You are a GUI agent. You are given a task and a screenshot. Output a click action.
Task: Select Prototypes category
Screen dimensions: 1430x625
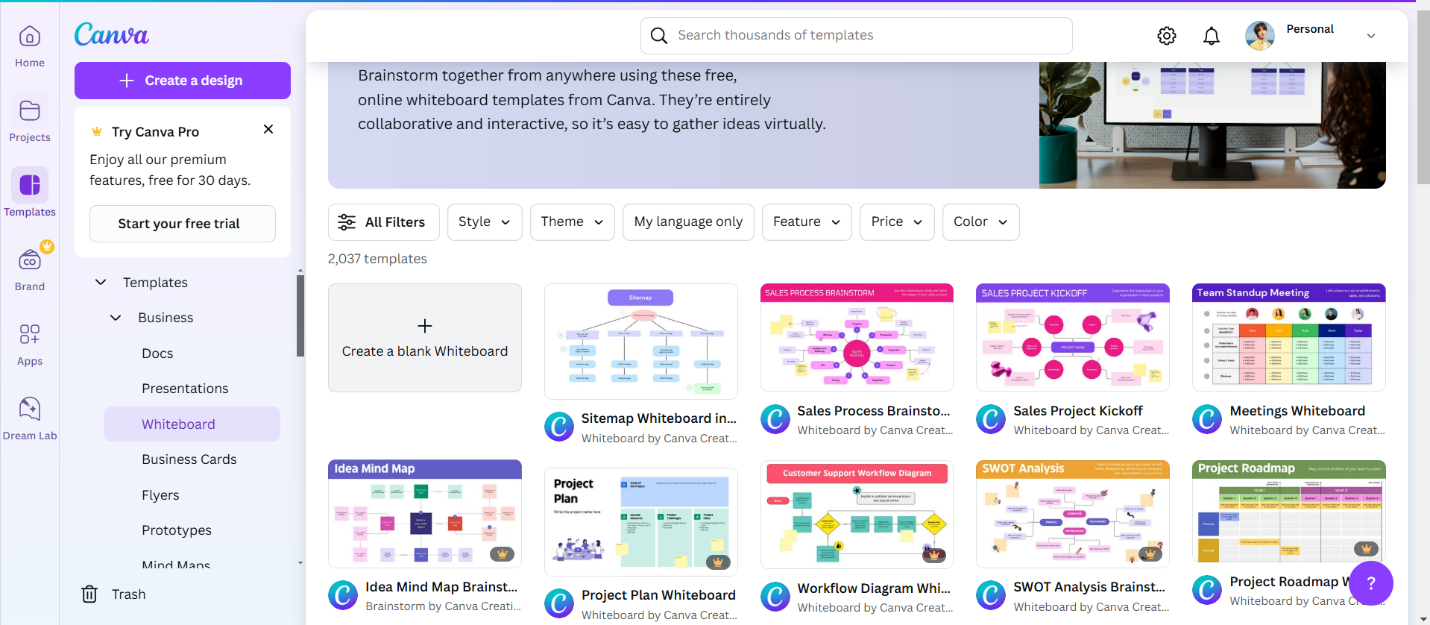[177, 530]
